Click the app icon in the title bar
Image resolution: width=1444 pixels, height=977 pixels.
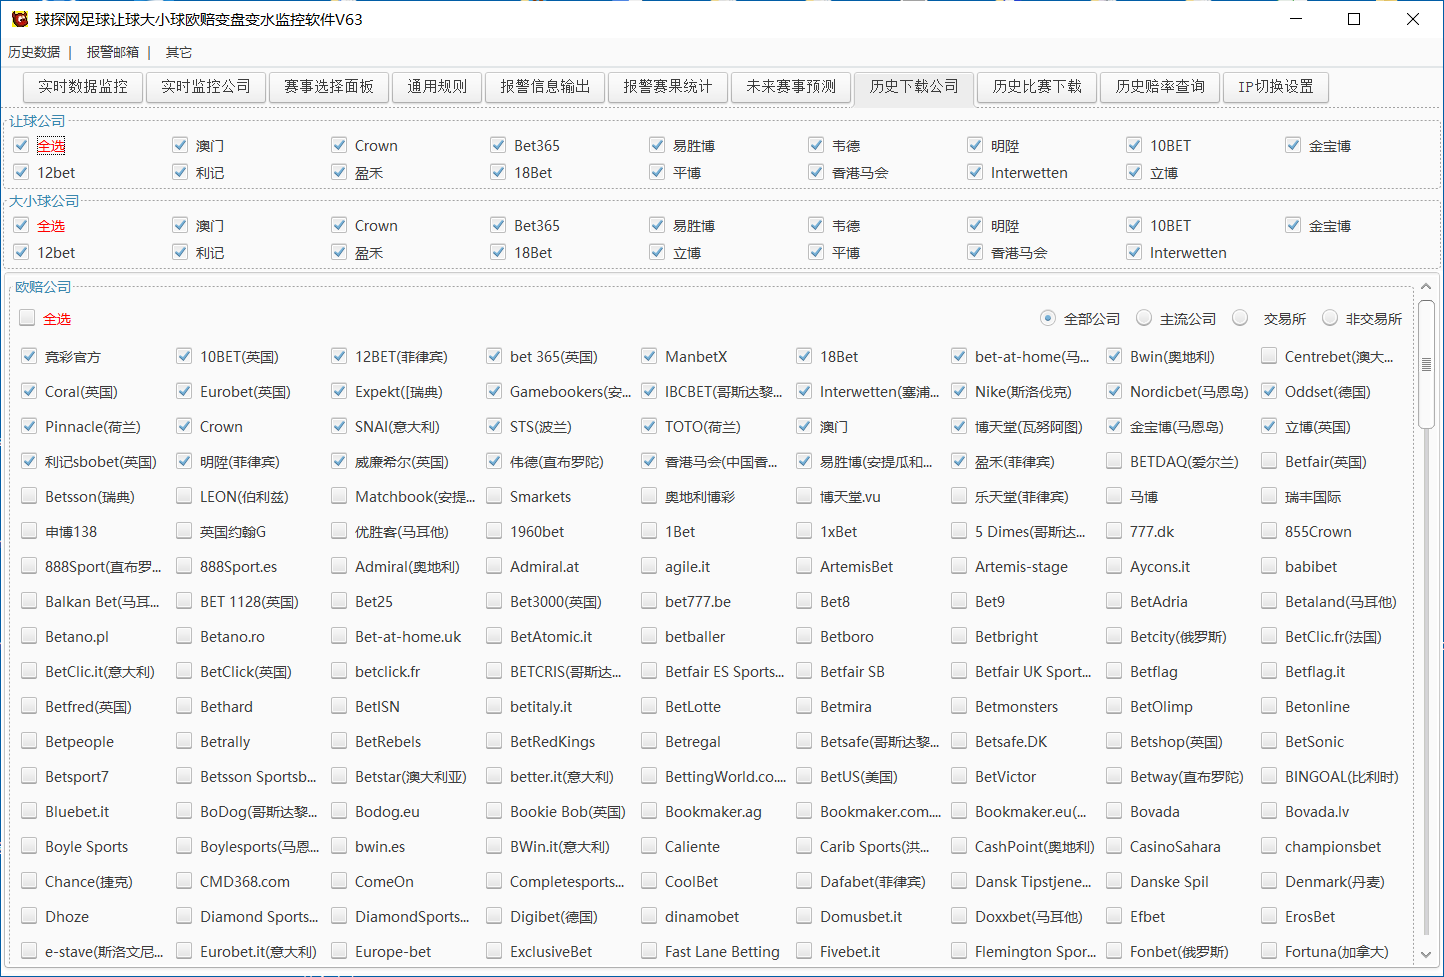point(19,19)
